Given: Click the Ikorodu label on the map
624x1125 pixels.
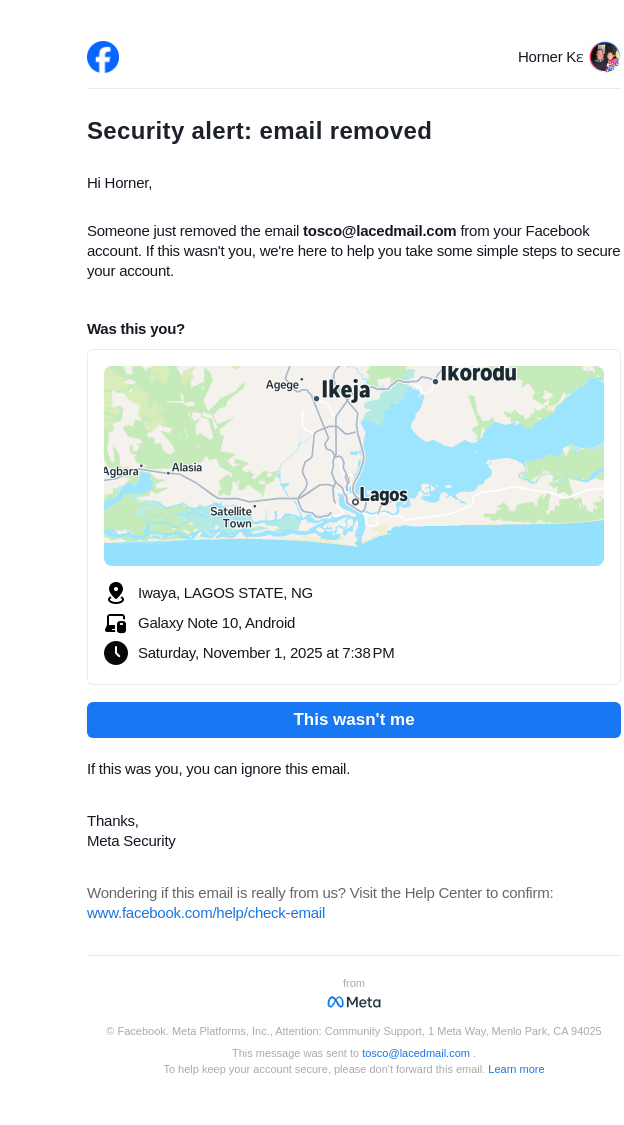Looking at the screenshot, I should 478,374.
